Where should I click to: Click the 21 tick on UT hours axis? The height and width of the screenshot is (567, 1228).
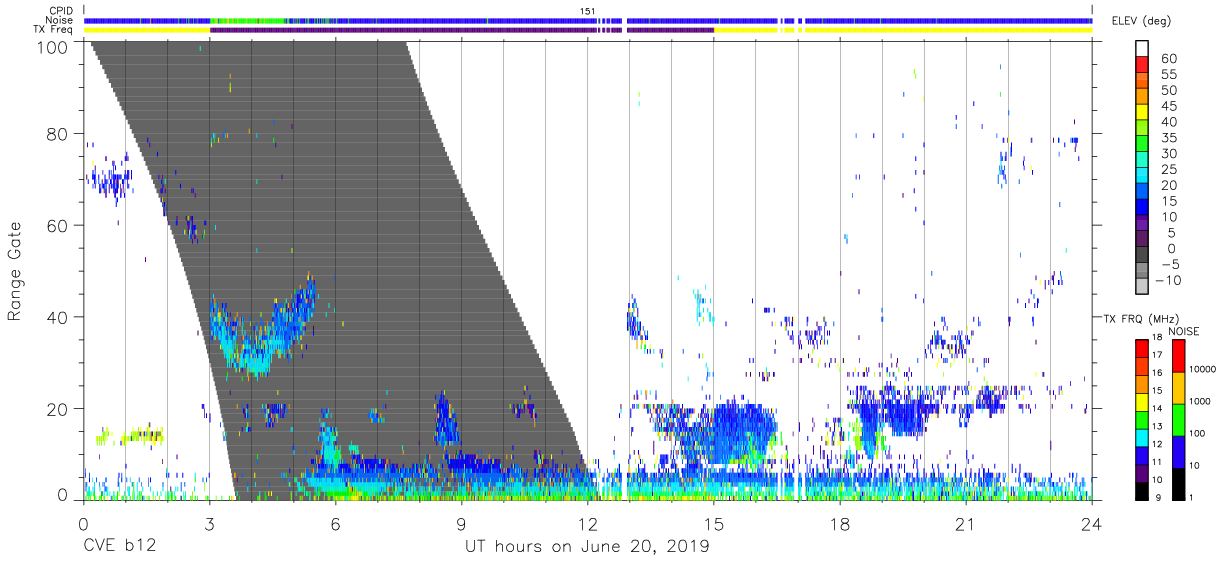(x=965, y=523)
